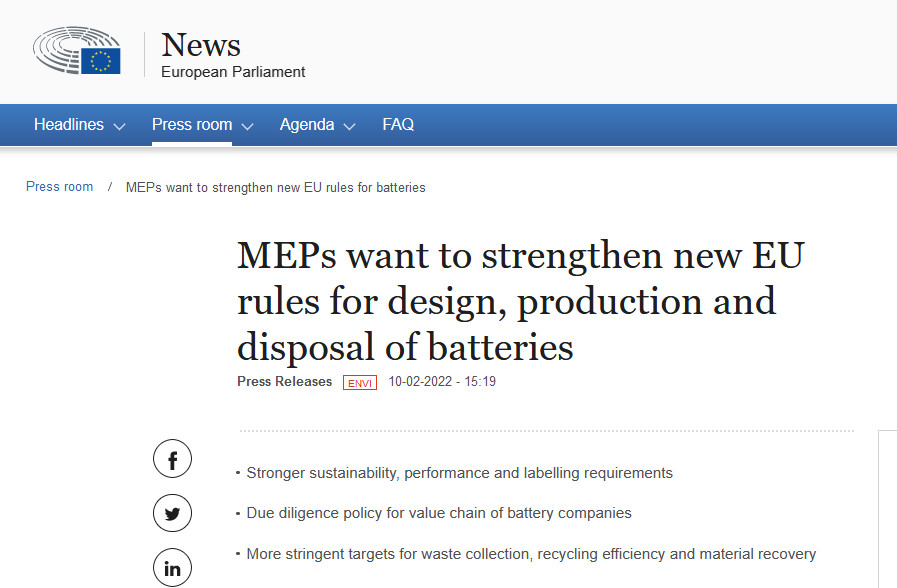This screenshot has height=588, width=897.
Task: Select the Agenda label in navigation bar
Action: [307, 125]
